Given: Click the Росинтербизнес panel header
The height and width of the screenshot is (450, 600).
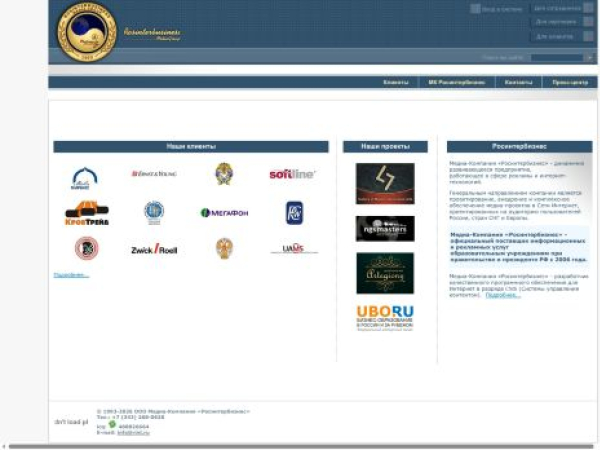Looking at the screenshot, I should pyautogui.click(x=519, y=147).
